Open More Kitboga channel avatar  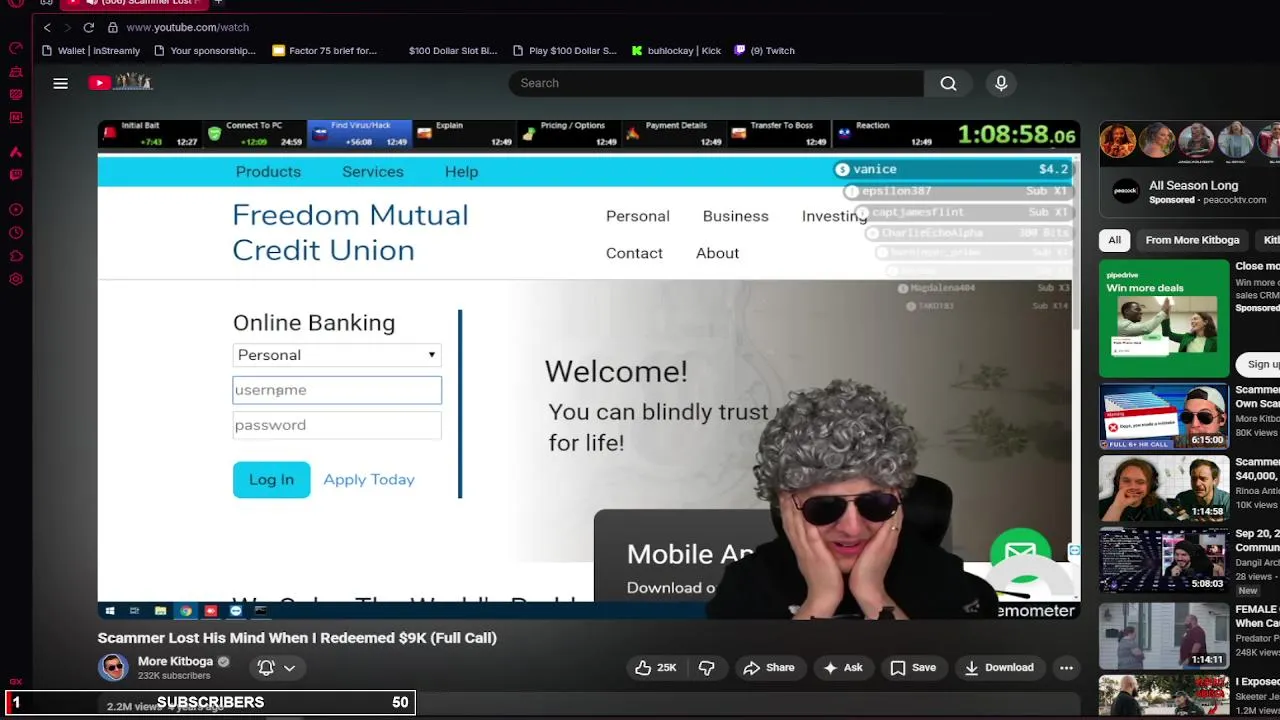tap(113, 667)
